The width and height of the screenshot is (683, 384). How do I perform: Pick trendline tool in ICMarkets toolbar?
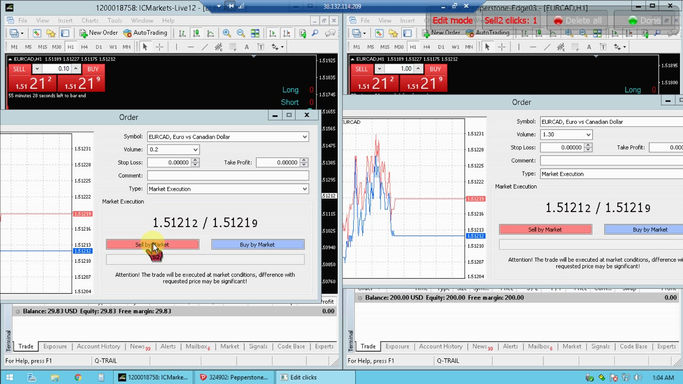click(205, 47)
